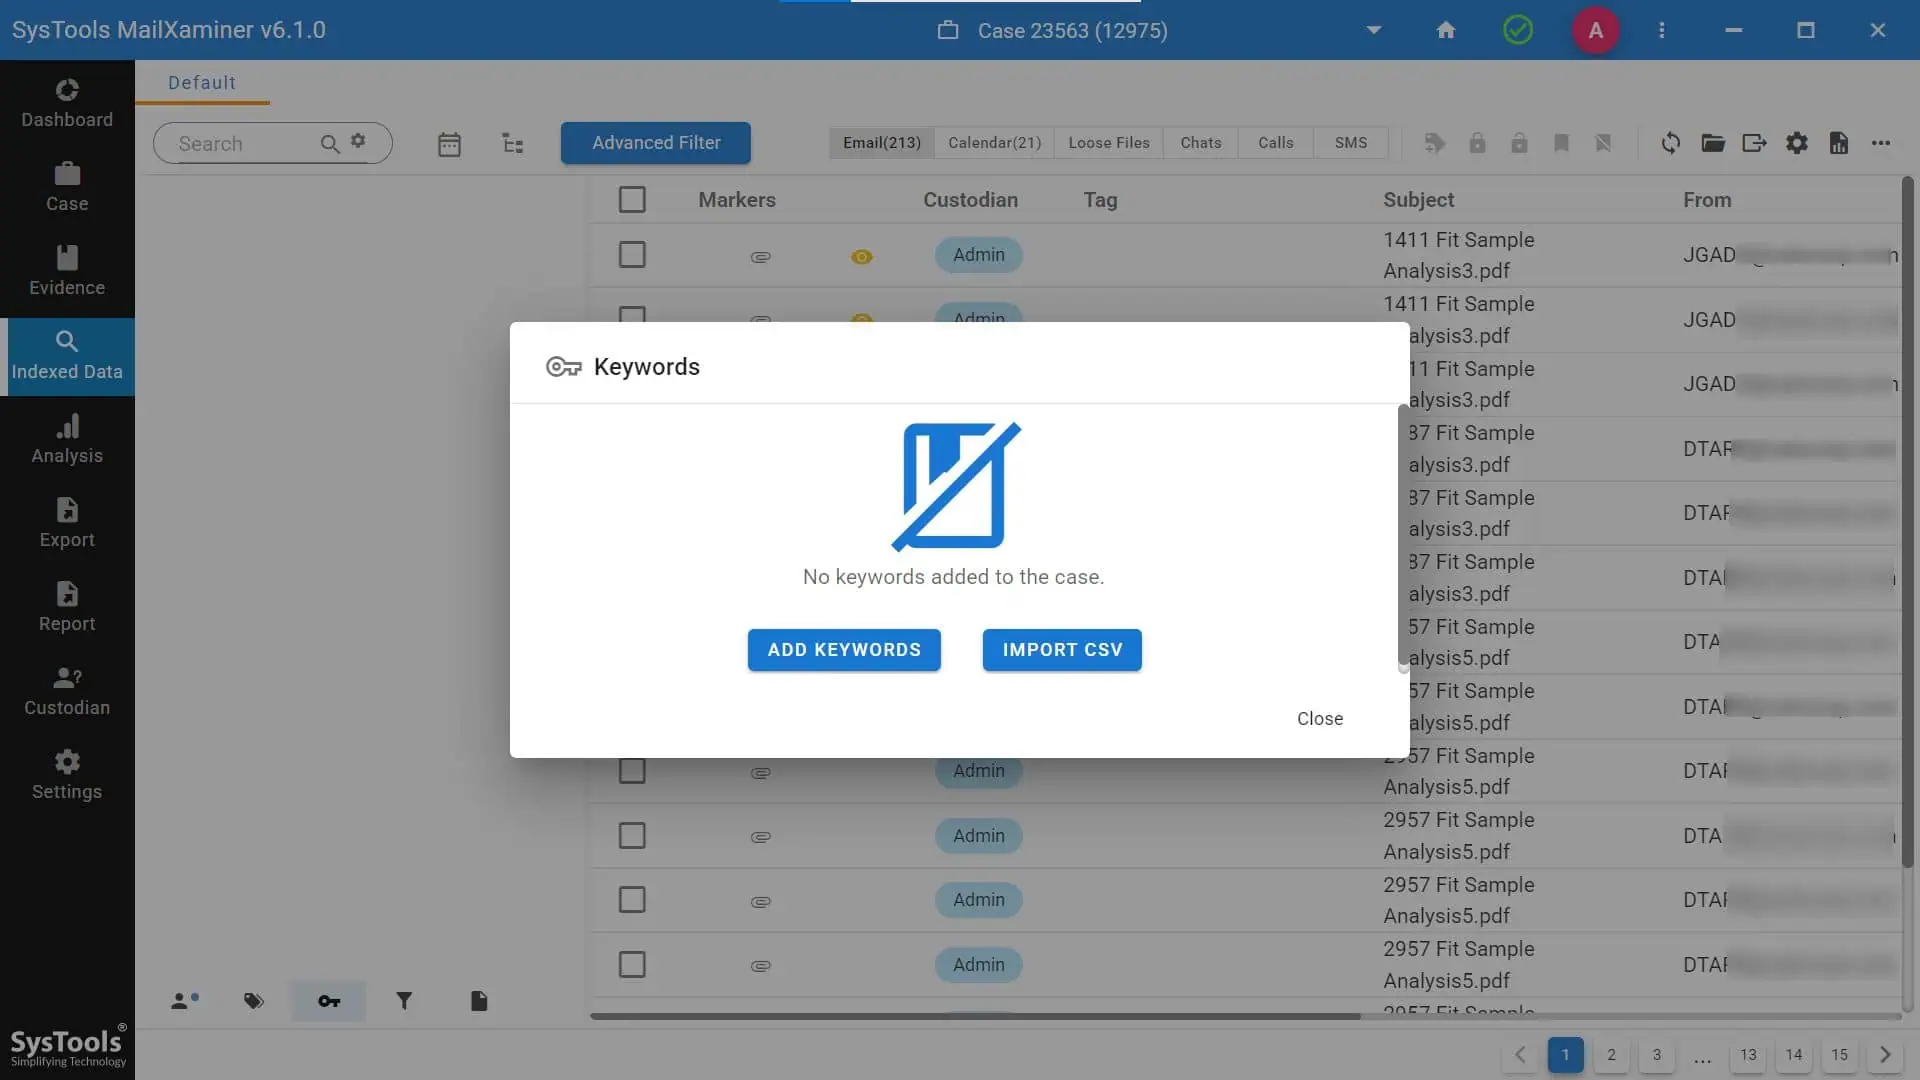Open the vertical three-dot menu
Screen dimensions: 1920x1080
(x=1662, y=30)
